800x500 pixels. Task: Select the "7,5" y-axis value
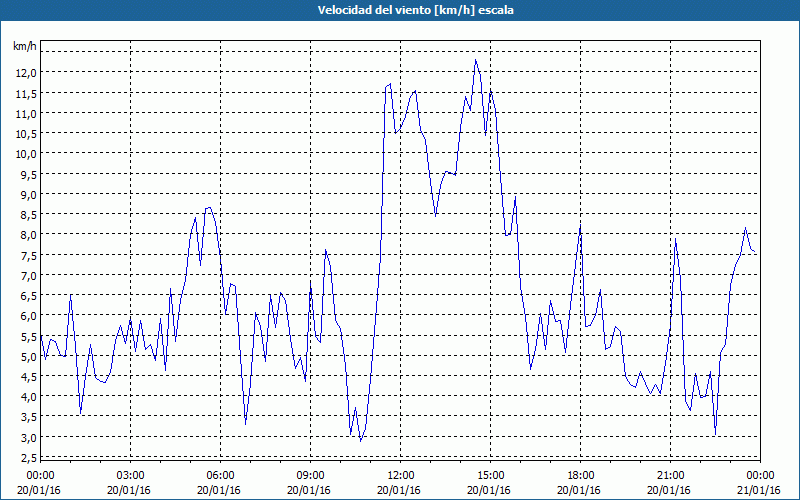[28, 255]
